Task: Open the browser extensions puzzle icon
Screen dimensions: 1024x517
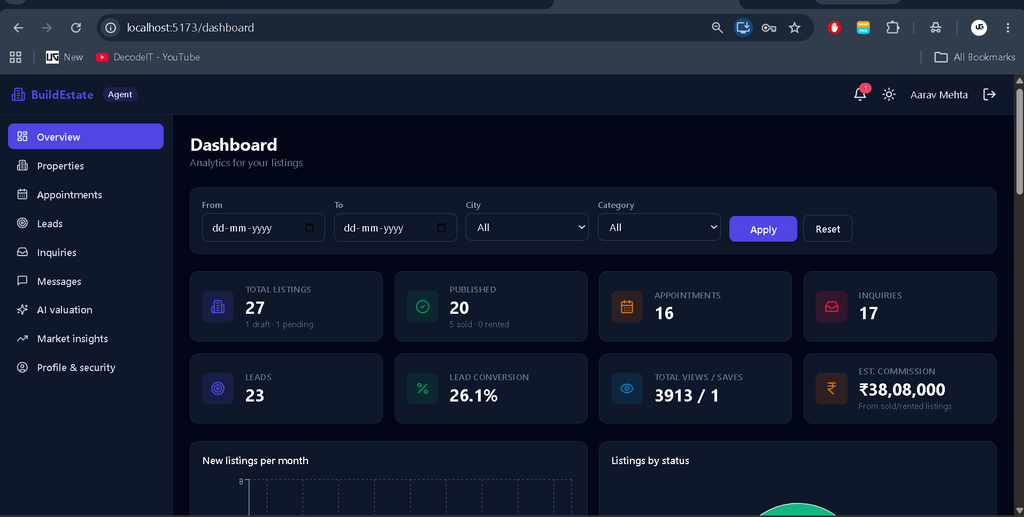Action: (x=892, y=27)
